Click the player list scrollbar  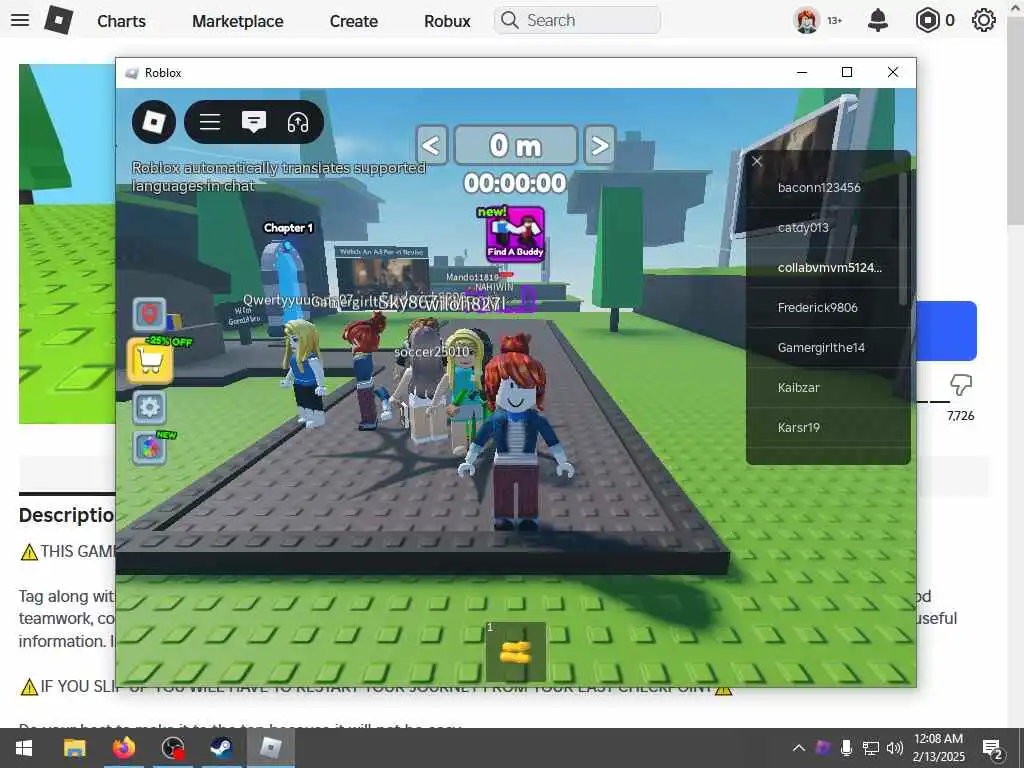(903, 238)
